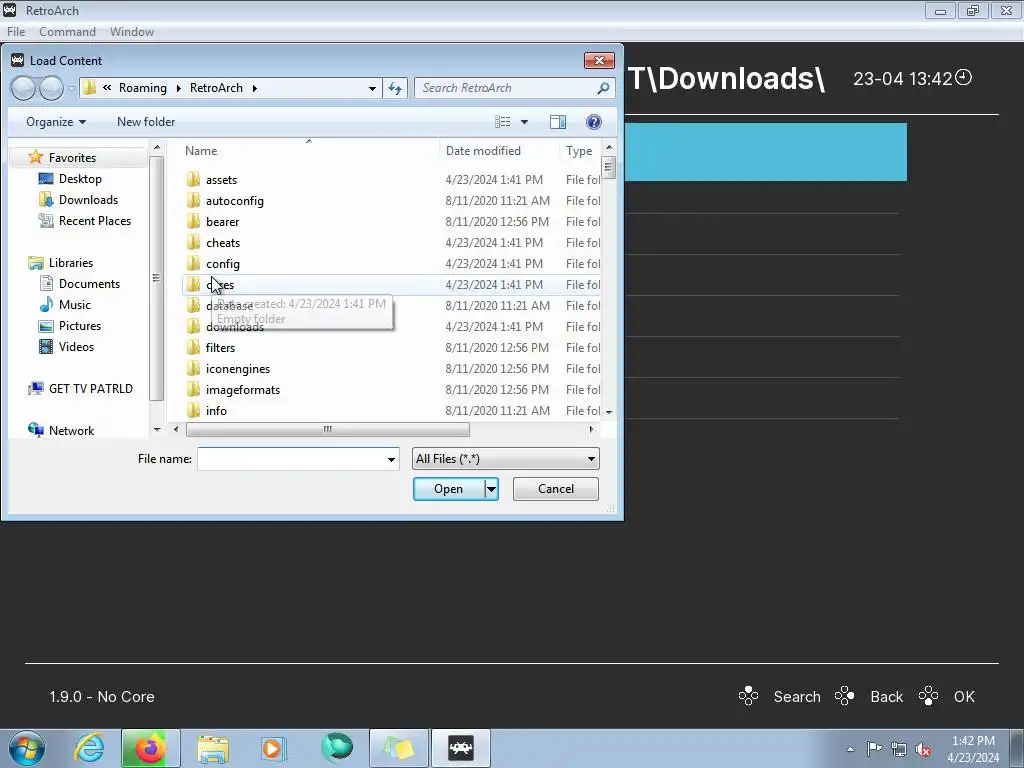Select the bearer folder icon

click(x=193, y=221)
